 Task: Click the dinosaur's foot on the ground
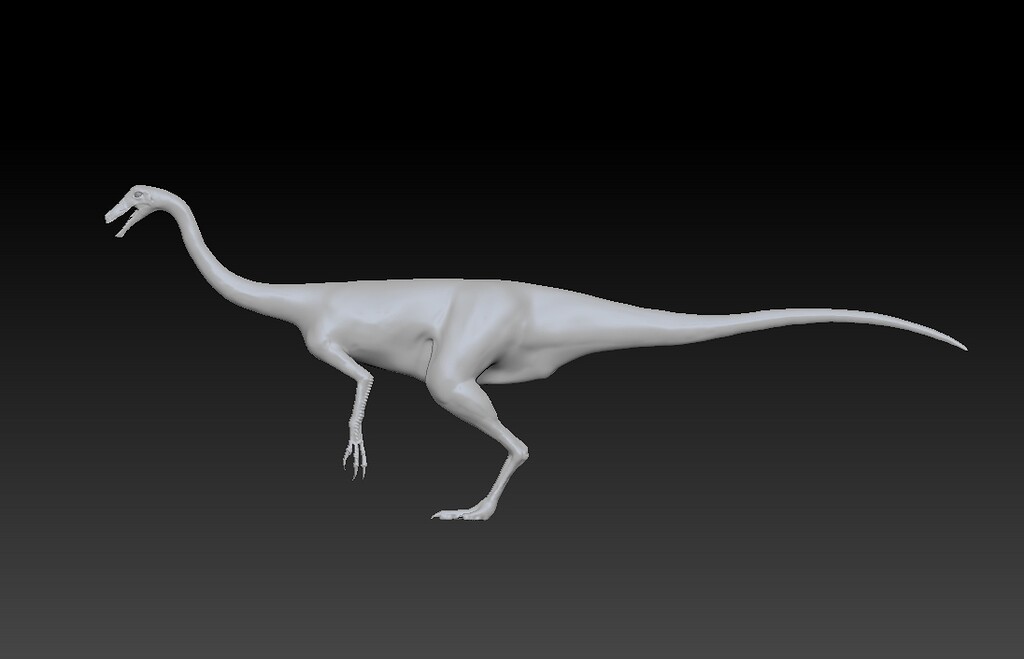(x=466, y=513)
